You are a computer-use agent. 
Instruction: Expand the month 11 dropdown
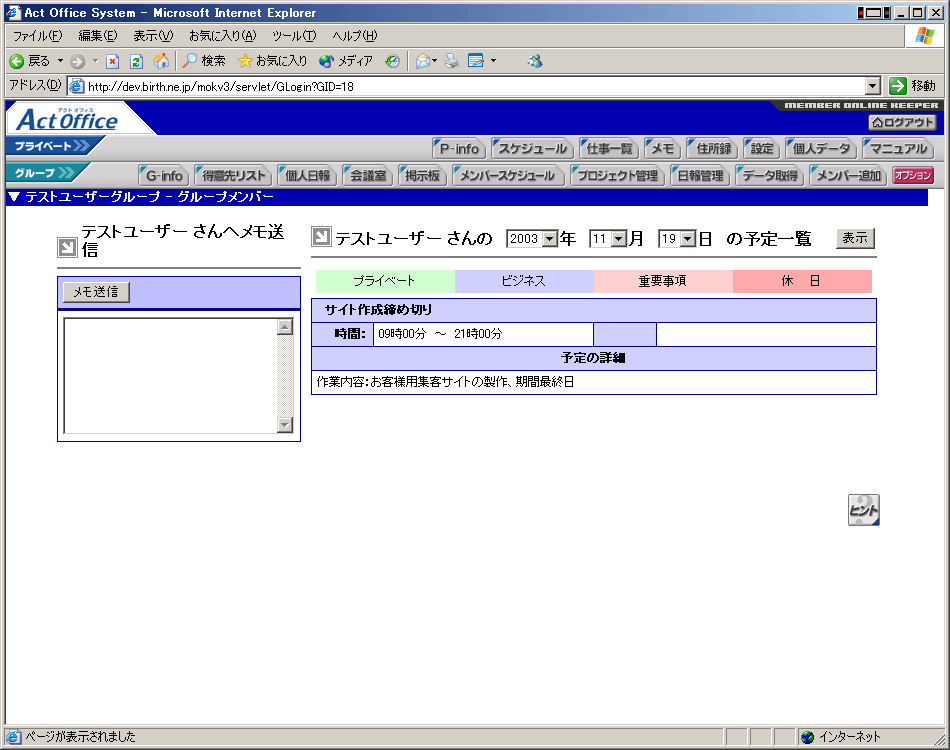[x=618, y=239]
